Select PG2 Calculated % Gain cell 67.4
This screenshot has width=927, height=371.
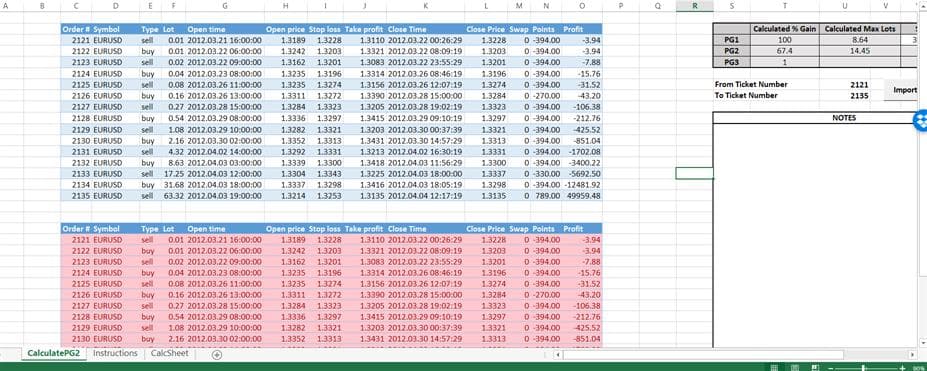pos(785,51)
